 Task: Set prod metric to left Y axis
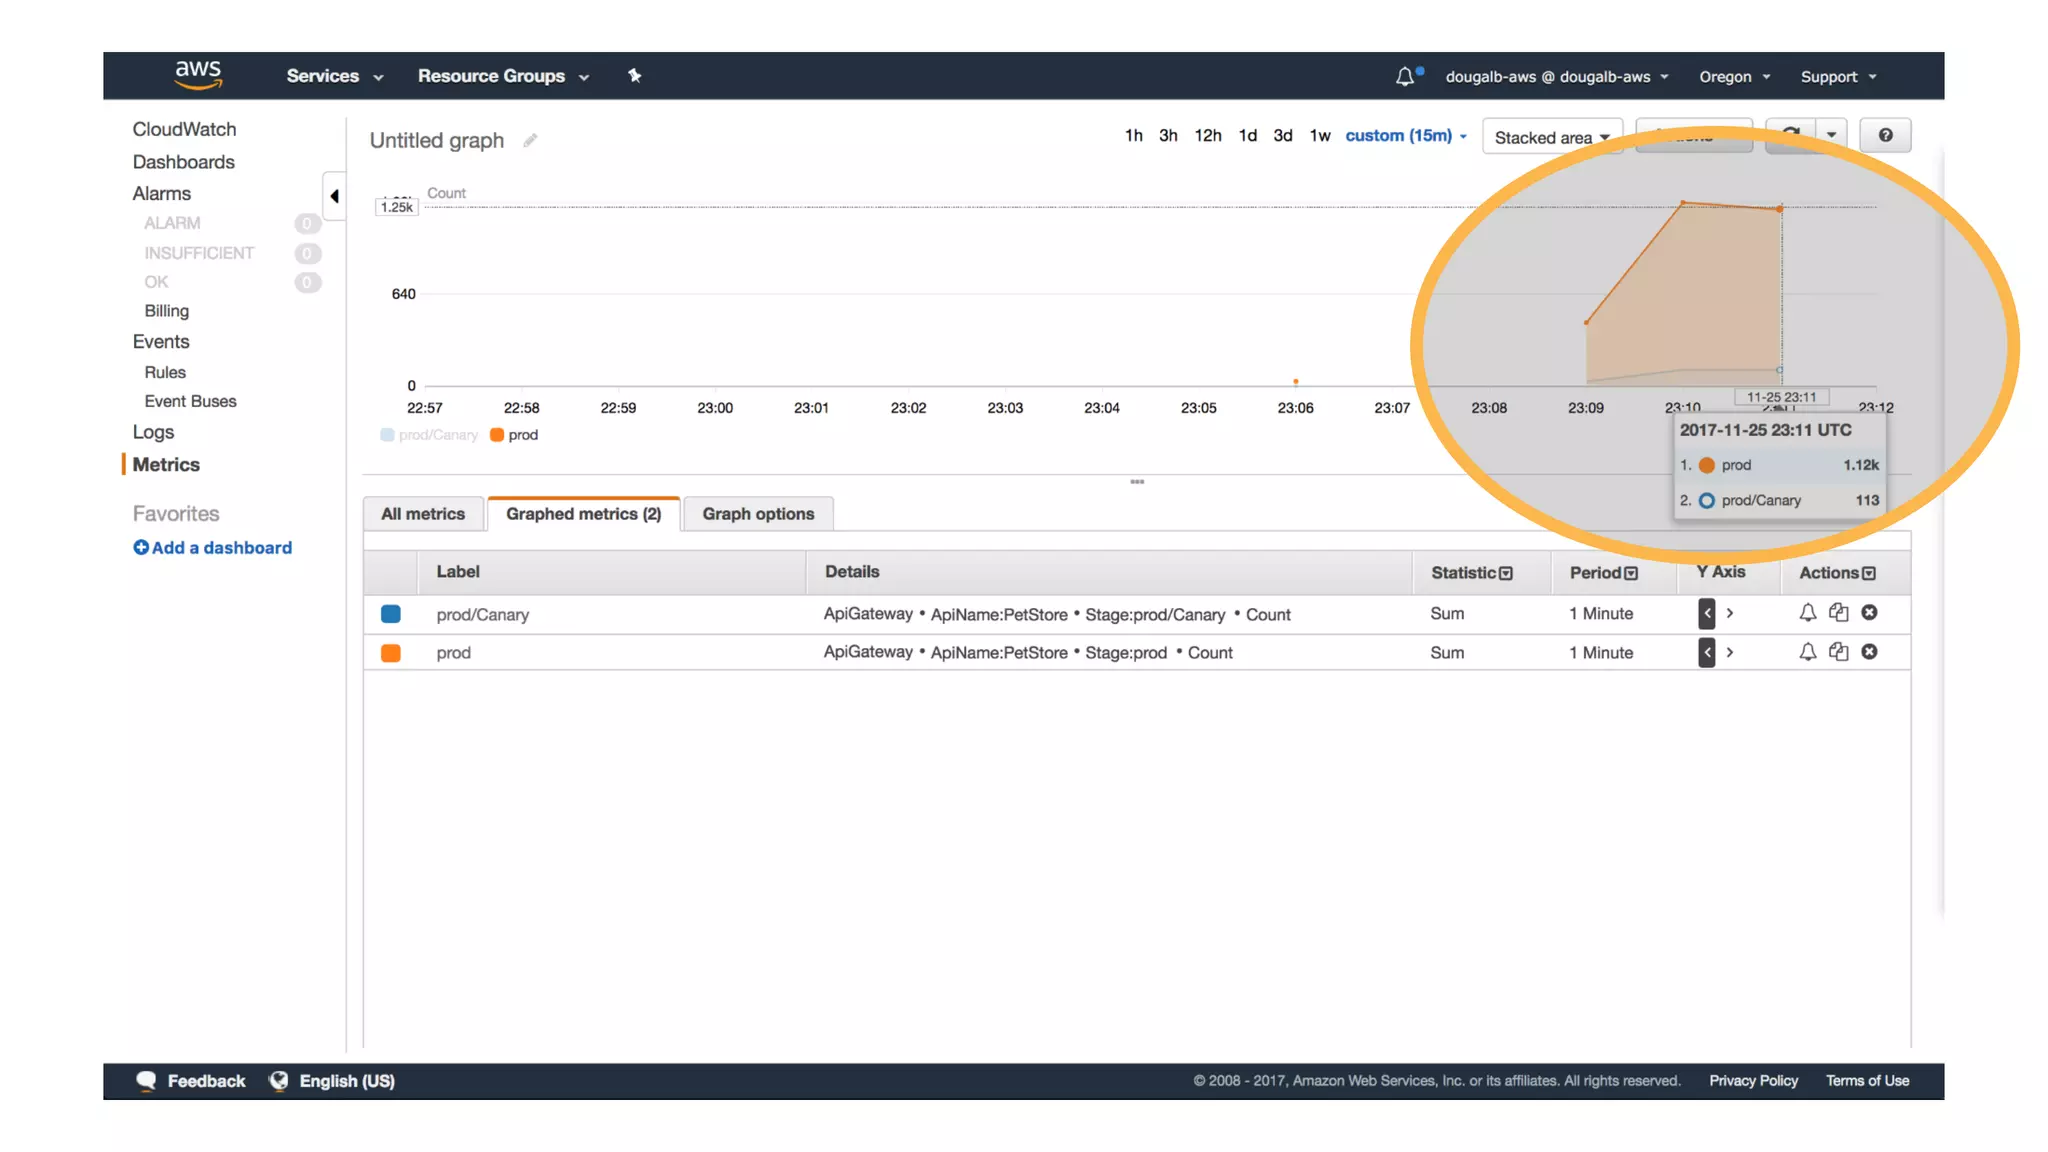[1707, 652]
